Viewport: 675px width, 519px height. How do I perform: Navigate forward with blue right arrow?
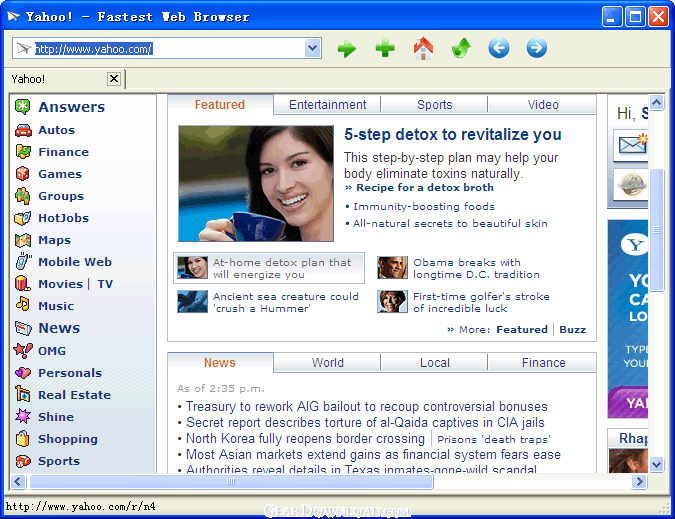tap(536, 48)
